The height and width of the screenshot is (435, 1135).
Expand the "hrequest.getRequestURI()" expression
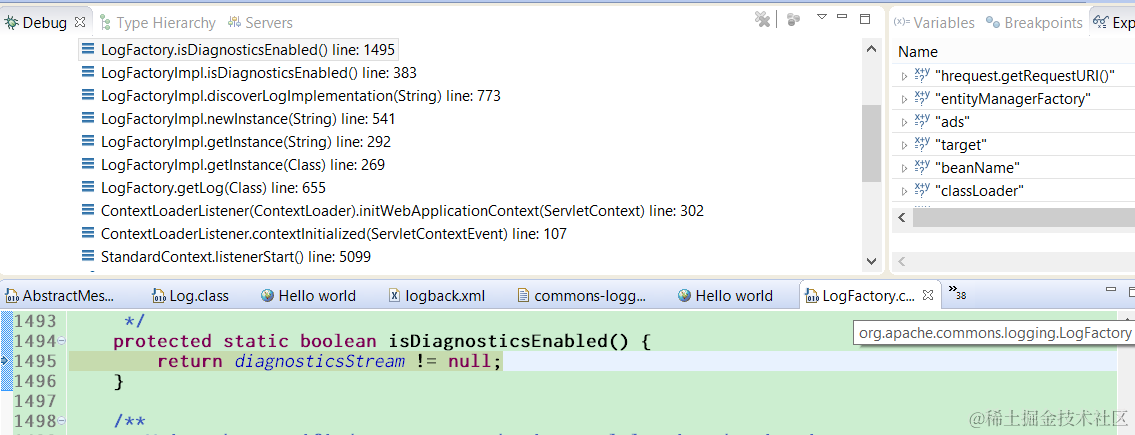(904, 76)
